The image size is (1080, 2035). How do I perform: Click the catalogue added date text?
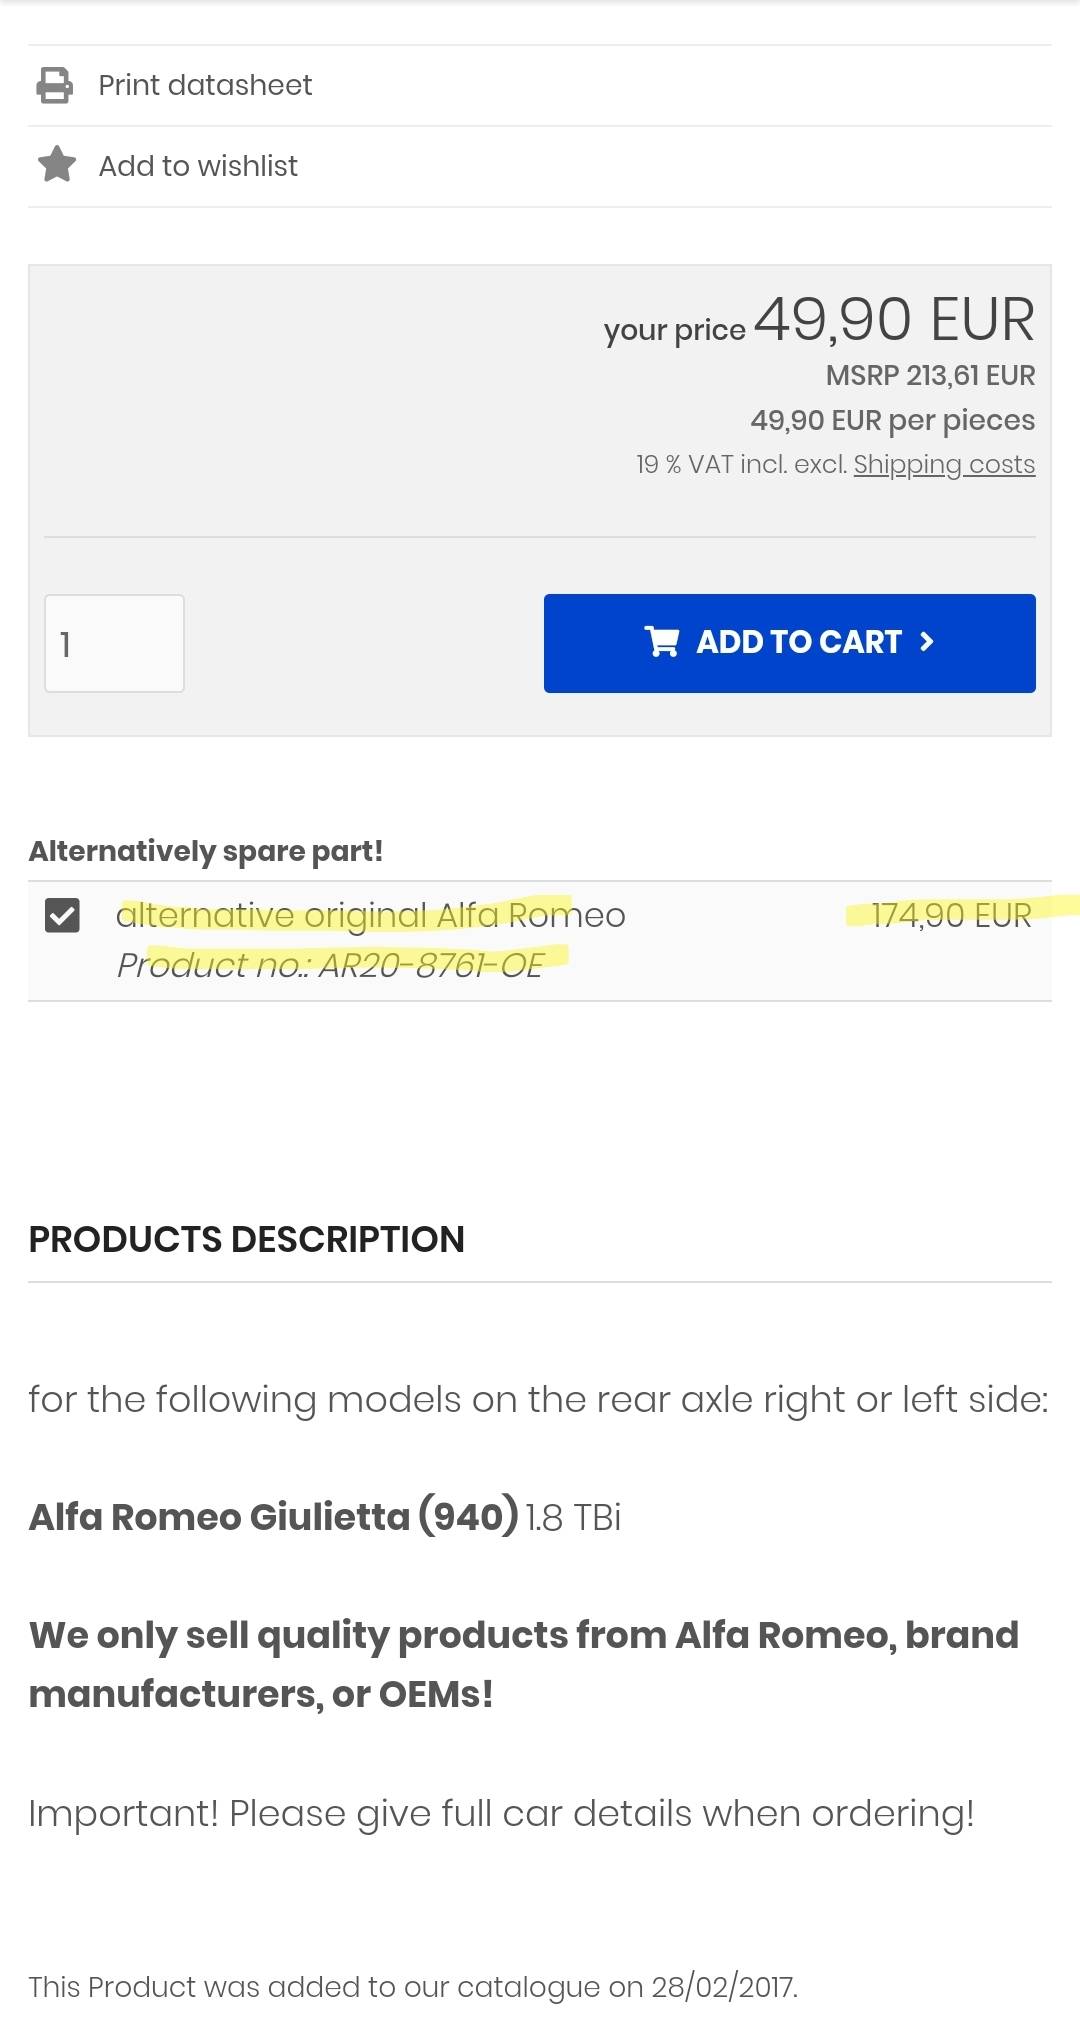(412, 1987)
